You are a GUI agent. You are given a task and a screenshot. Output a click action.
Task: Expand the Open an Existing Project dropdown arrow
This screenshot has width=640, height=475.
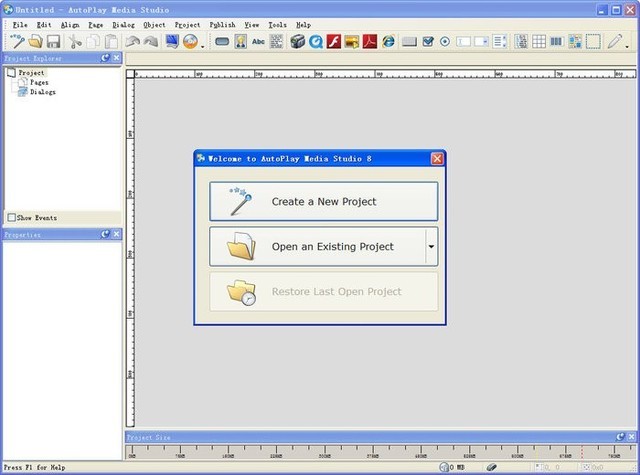click(x=430, y=246)
